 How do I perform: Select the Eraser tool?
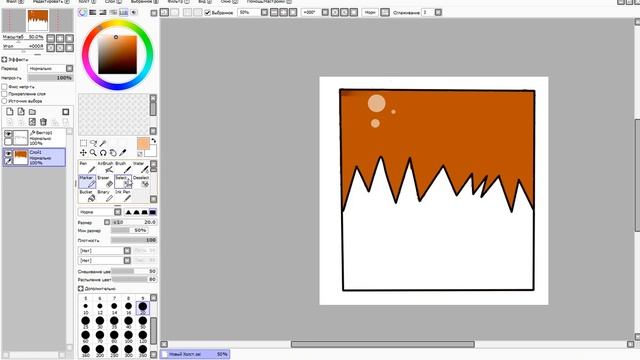point(105,182)
